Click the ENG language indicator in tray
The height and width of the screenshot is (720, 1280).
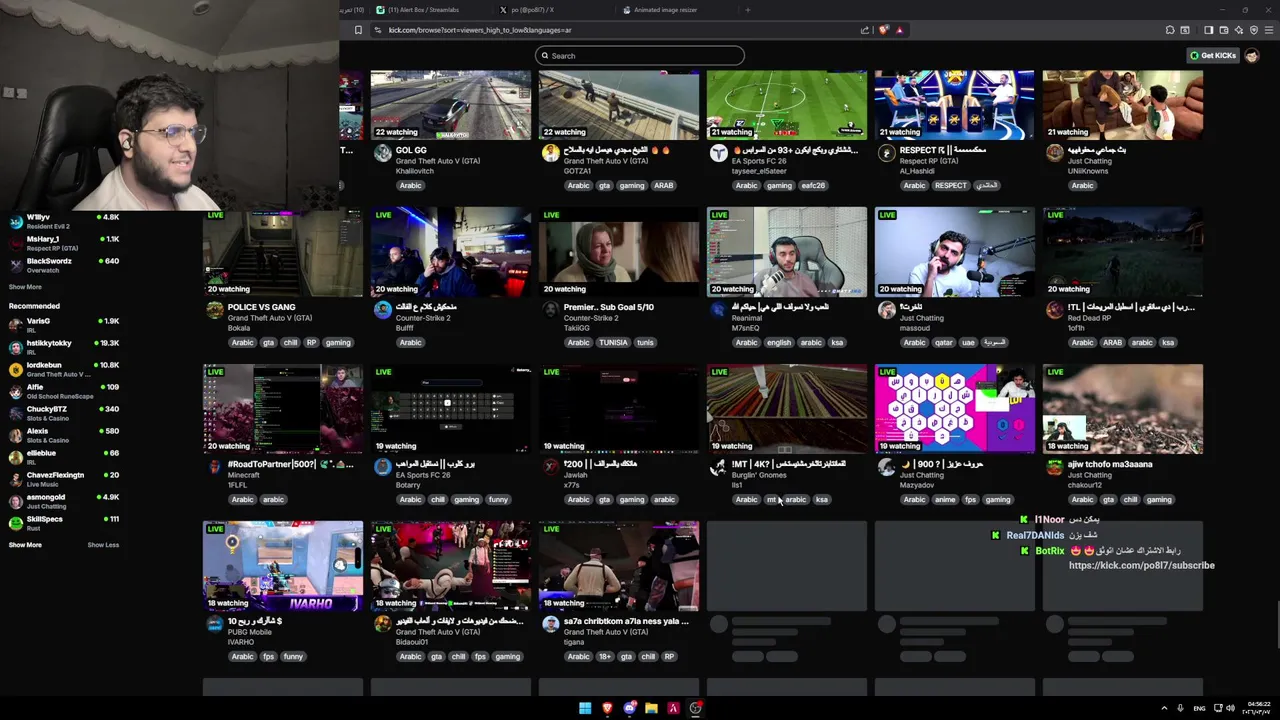pos(1199,708)
